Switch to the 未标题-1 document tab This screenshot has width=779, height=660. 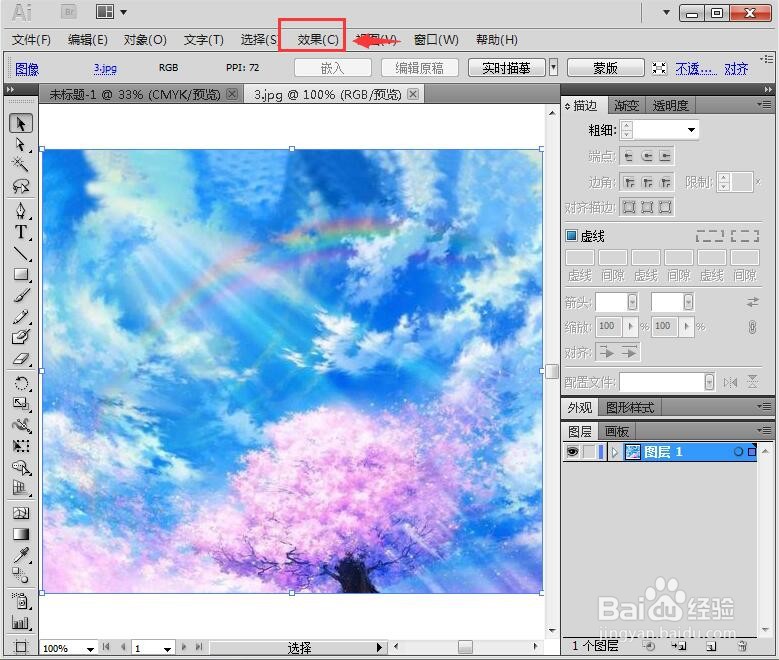(x=135, y=94)
